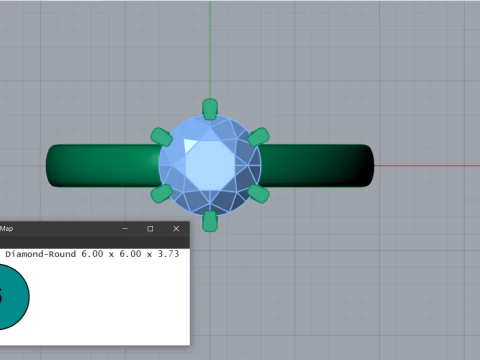This screenshot has height=360, width=480.
Task: Select the Diamond-Round 6.00 x 6.00 x 3.73 label
Action: point(92,254)
